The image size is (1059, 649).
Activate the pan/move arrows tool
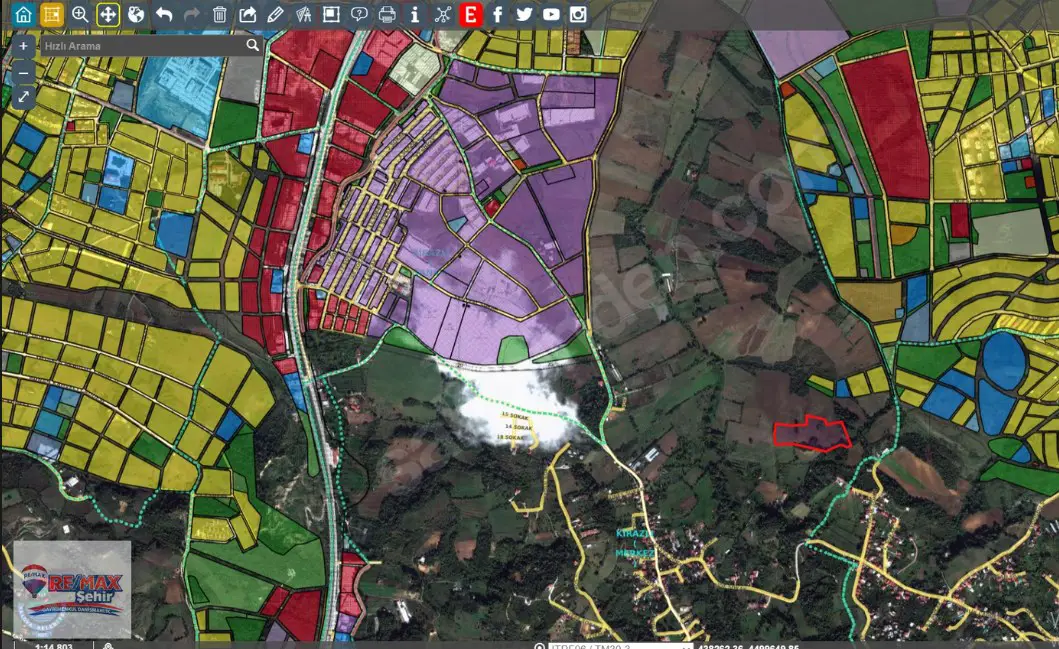108,14
